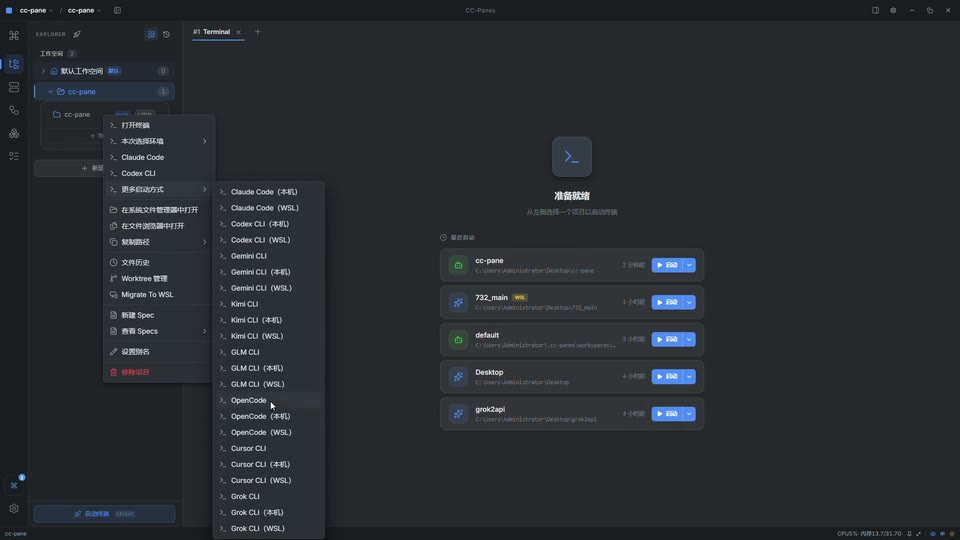Open launch options dropdown for 732_main
The width and height of the screenshot is (960, 540).
(x=689, y=302)
